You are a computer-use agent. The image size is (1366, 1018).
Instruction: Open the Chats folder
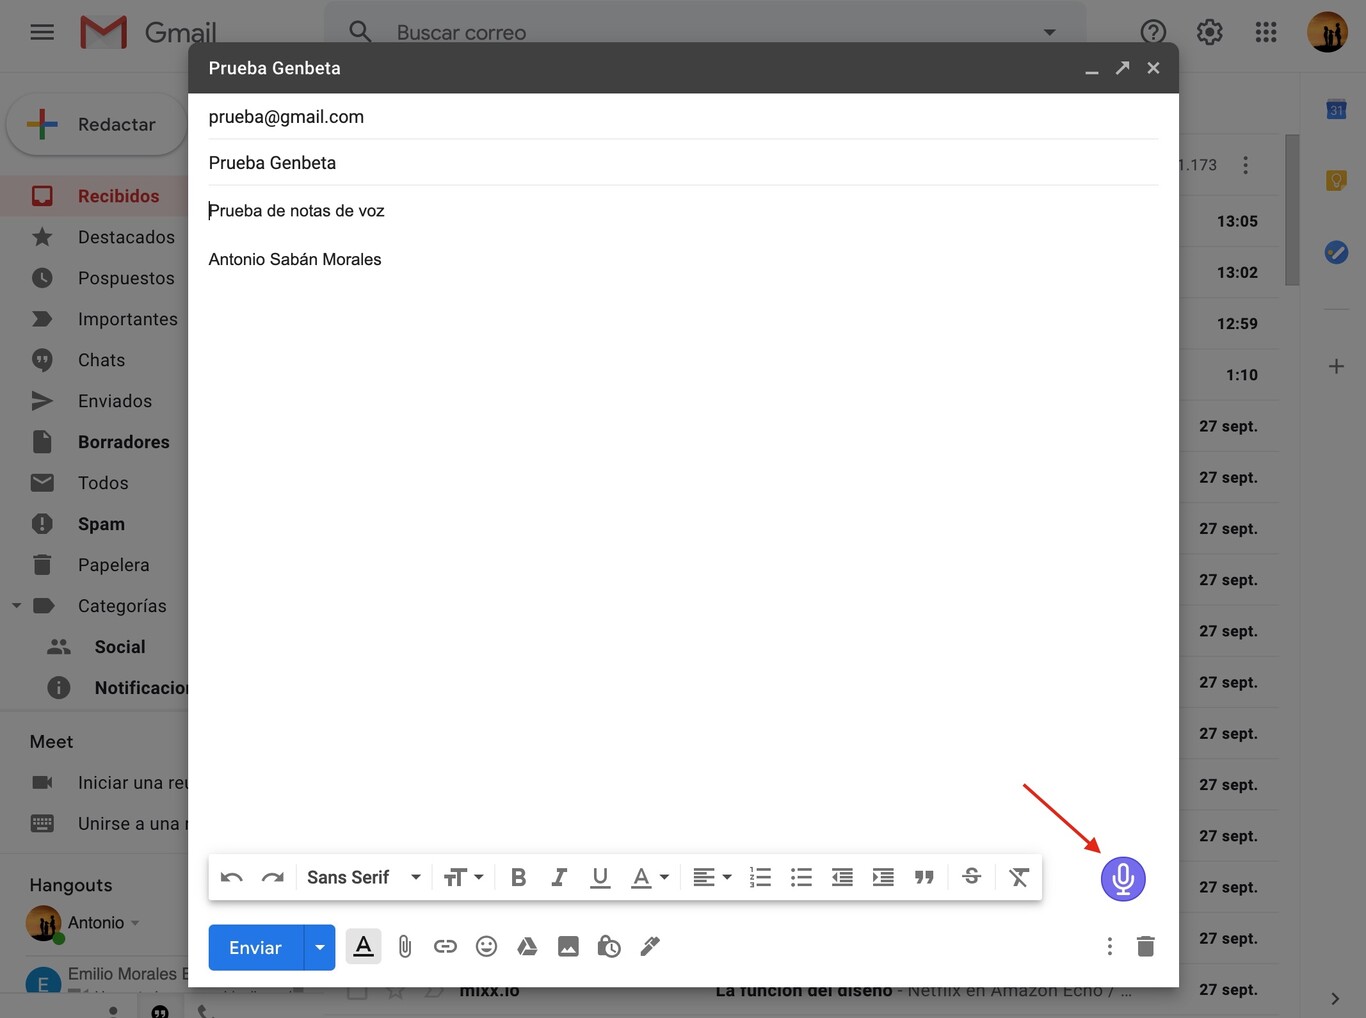pos(95,360)
